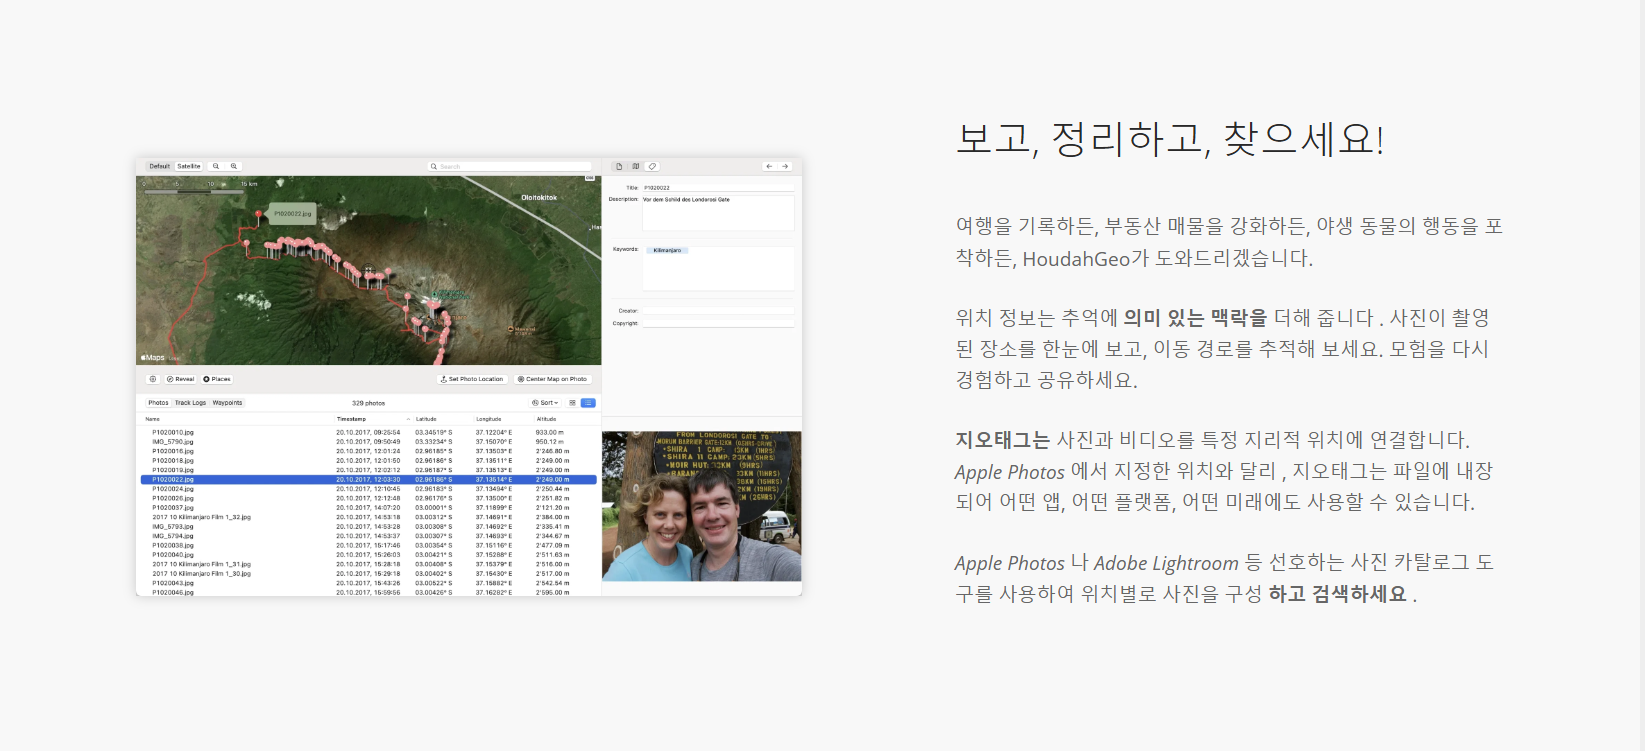Go to previous photo arrow

pyautogui.click(x=769, y=166)
